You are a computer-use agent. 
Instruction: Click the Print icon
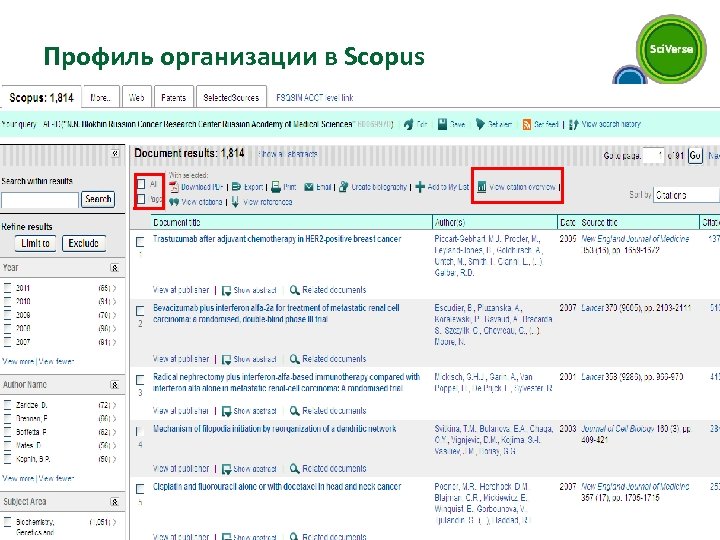point(276,187)
